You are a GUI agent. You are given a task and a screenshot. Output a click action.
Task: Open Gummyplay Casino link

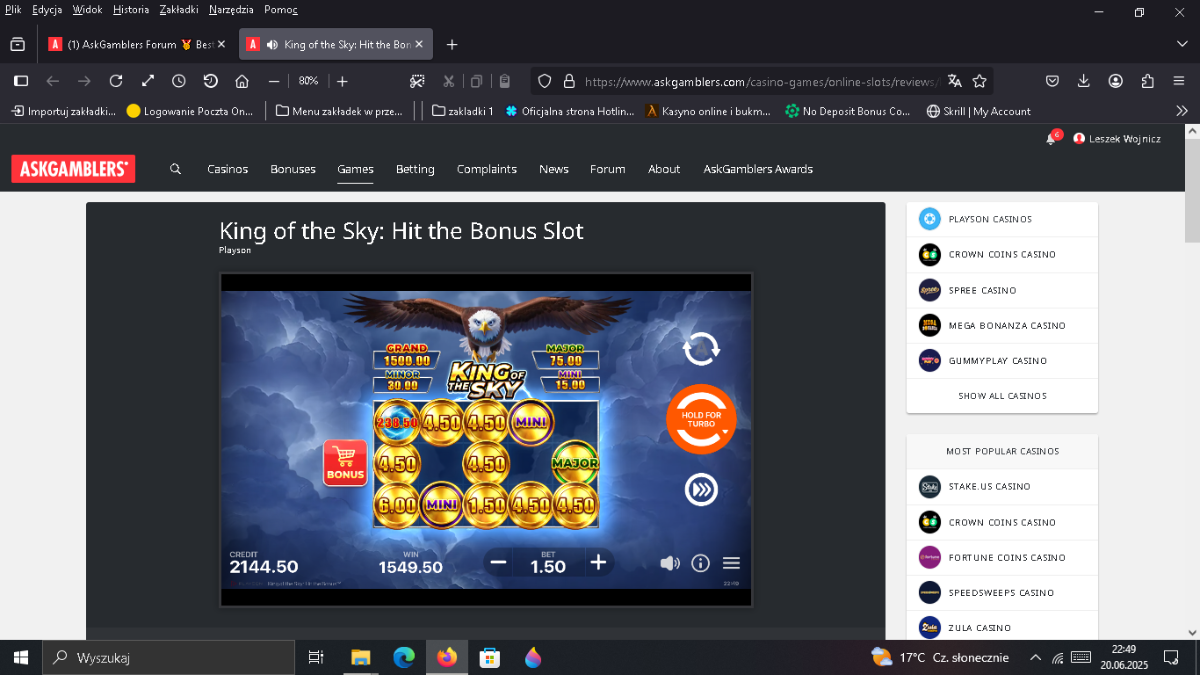pos(1002,360)
